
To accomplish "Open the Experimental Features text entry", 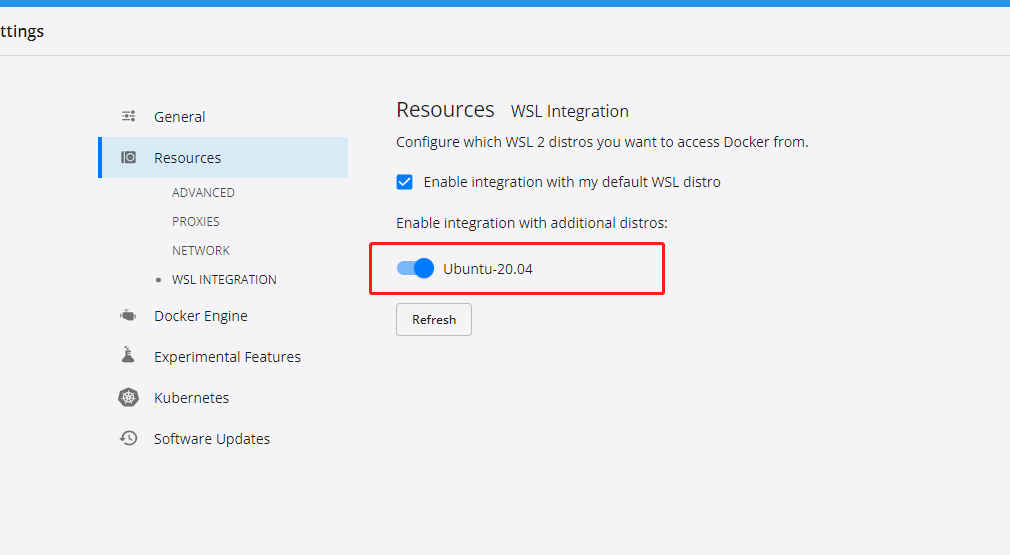I will click(x=227, y=357).
